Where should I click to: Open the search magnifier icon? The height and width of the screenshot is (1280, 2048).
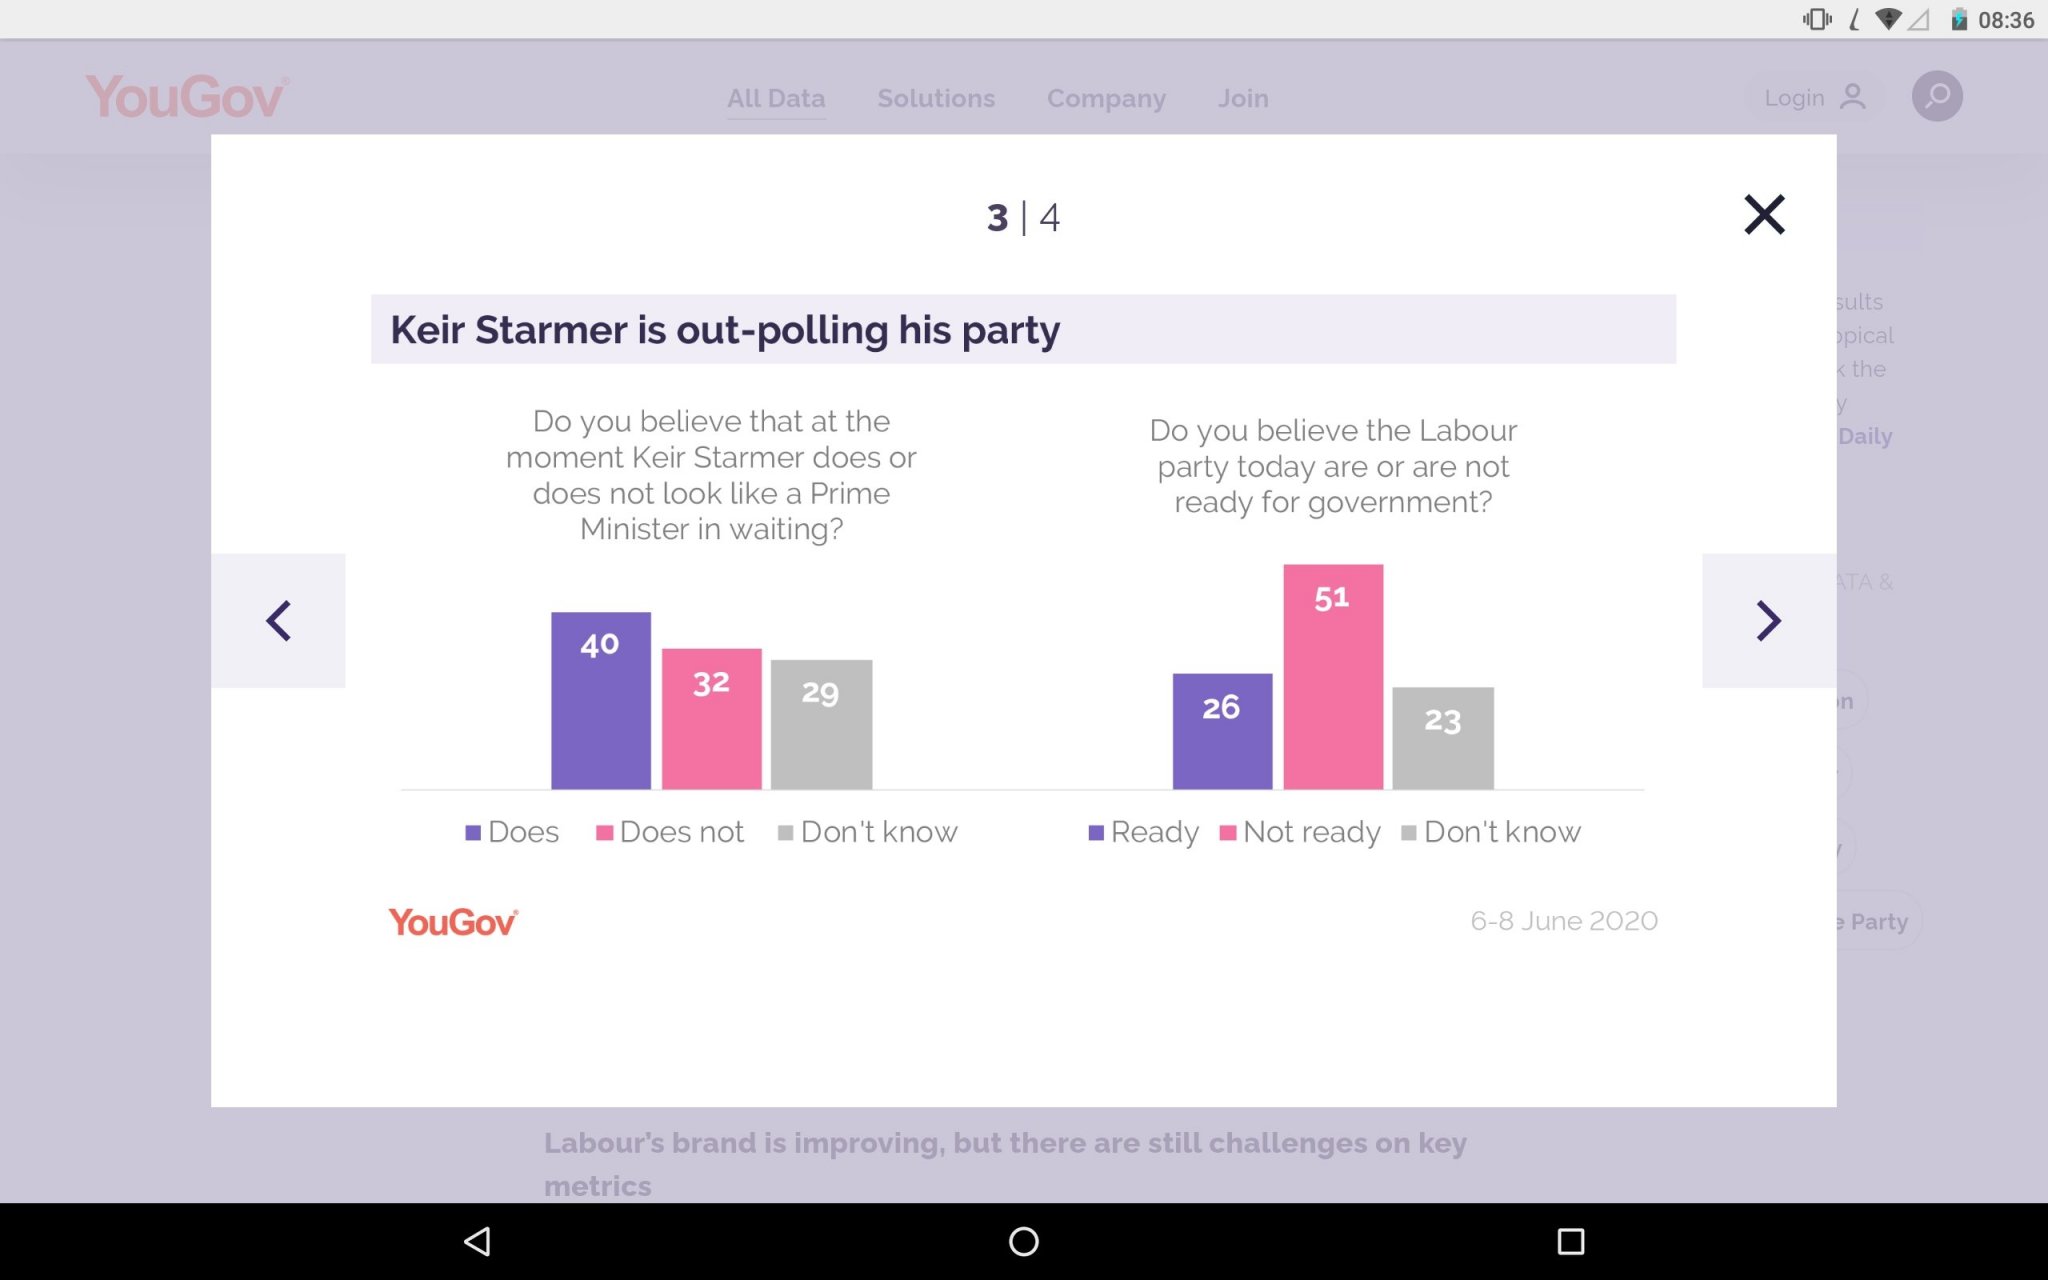click(x=1937, y=97)
